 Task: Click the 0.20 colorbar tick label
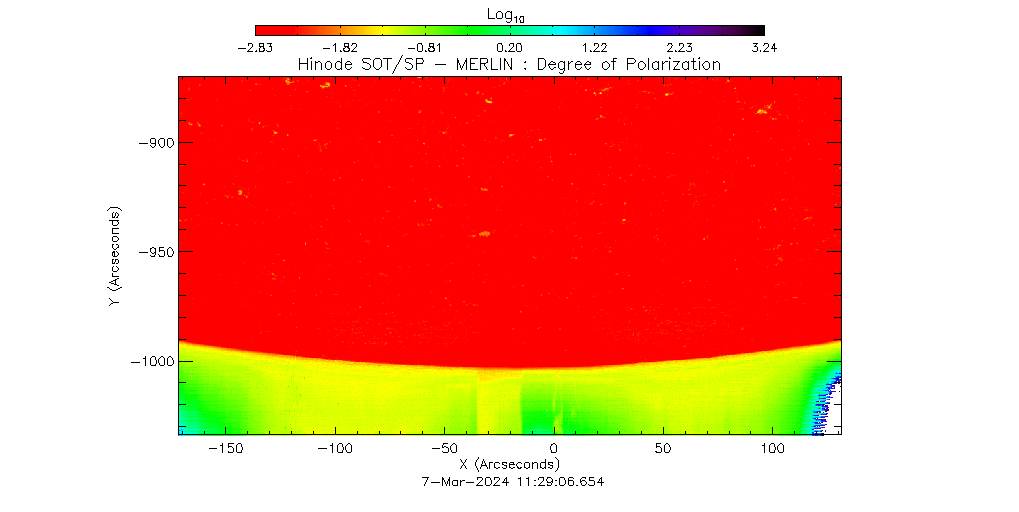point(509,47)
